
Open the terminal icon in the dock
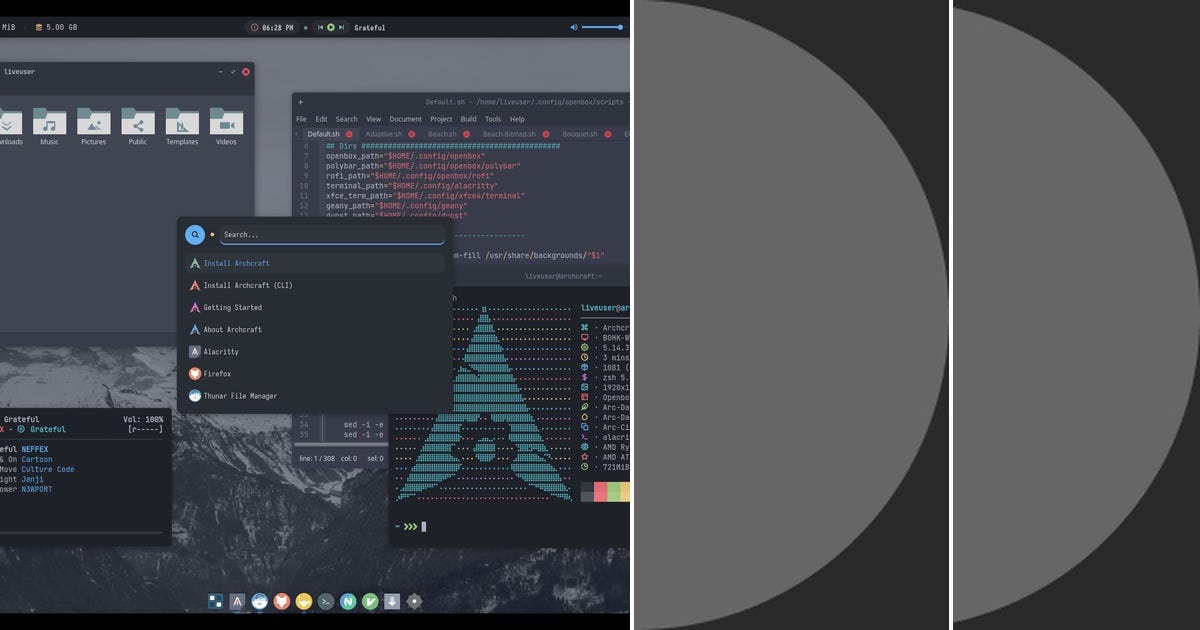pos(326,601)
